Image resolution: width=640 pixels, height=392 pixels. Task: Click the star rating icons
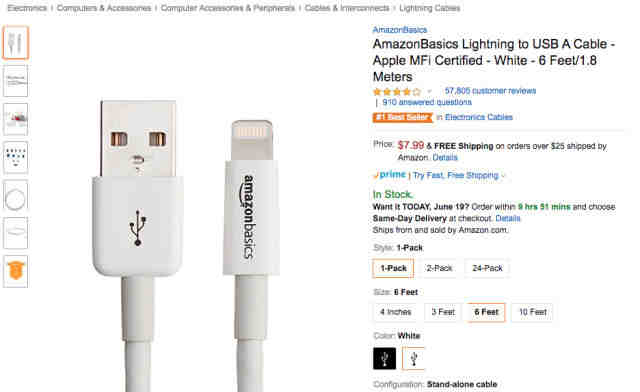tap(396, 91)
